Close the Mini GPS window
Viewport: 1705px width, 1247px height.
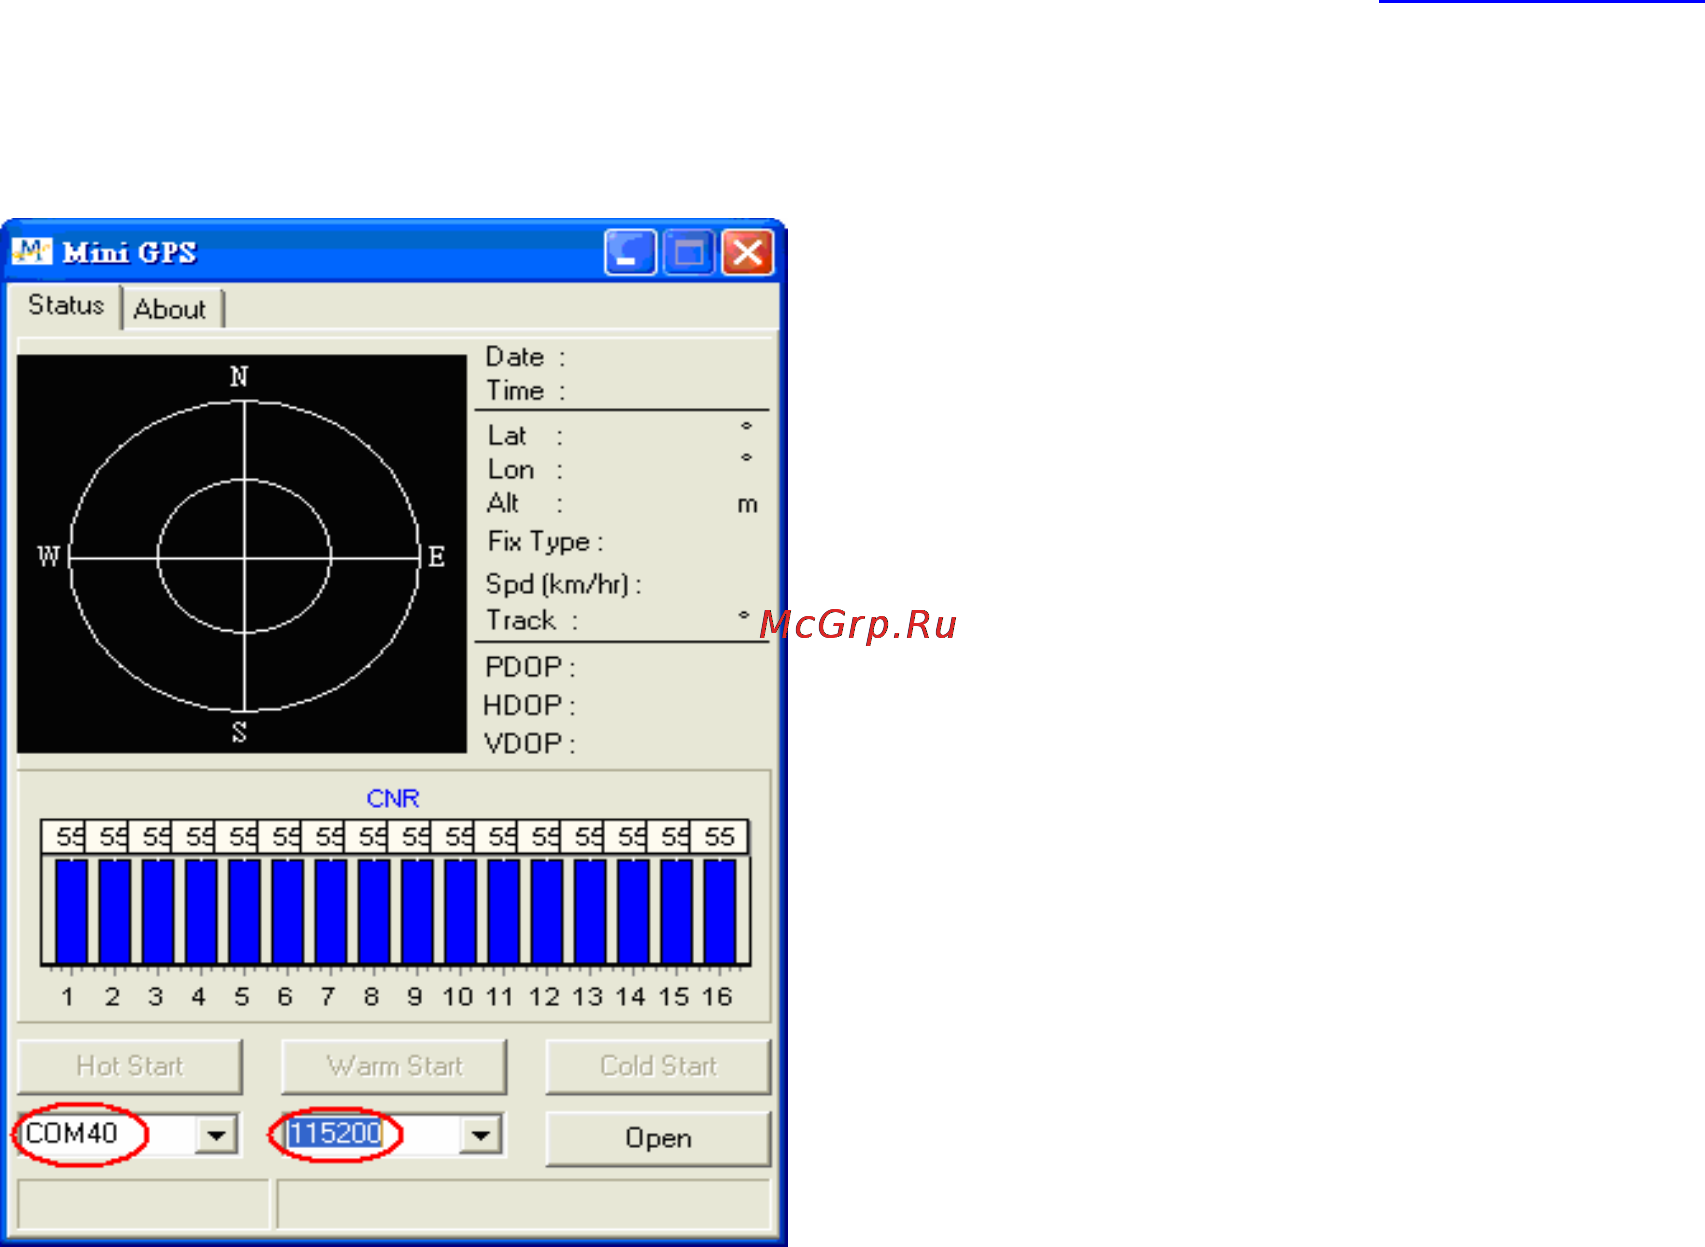tap(748, 252)
